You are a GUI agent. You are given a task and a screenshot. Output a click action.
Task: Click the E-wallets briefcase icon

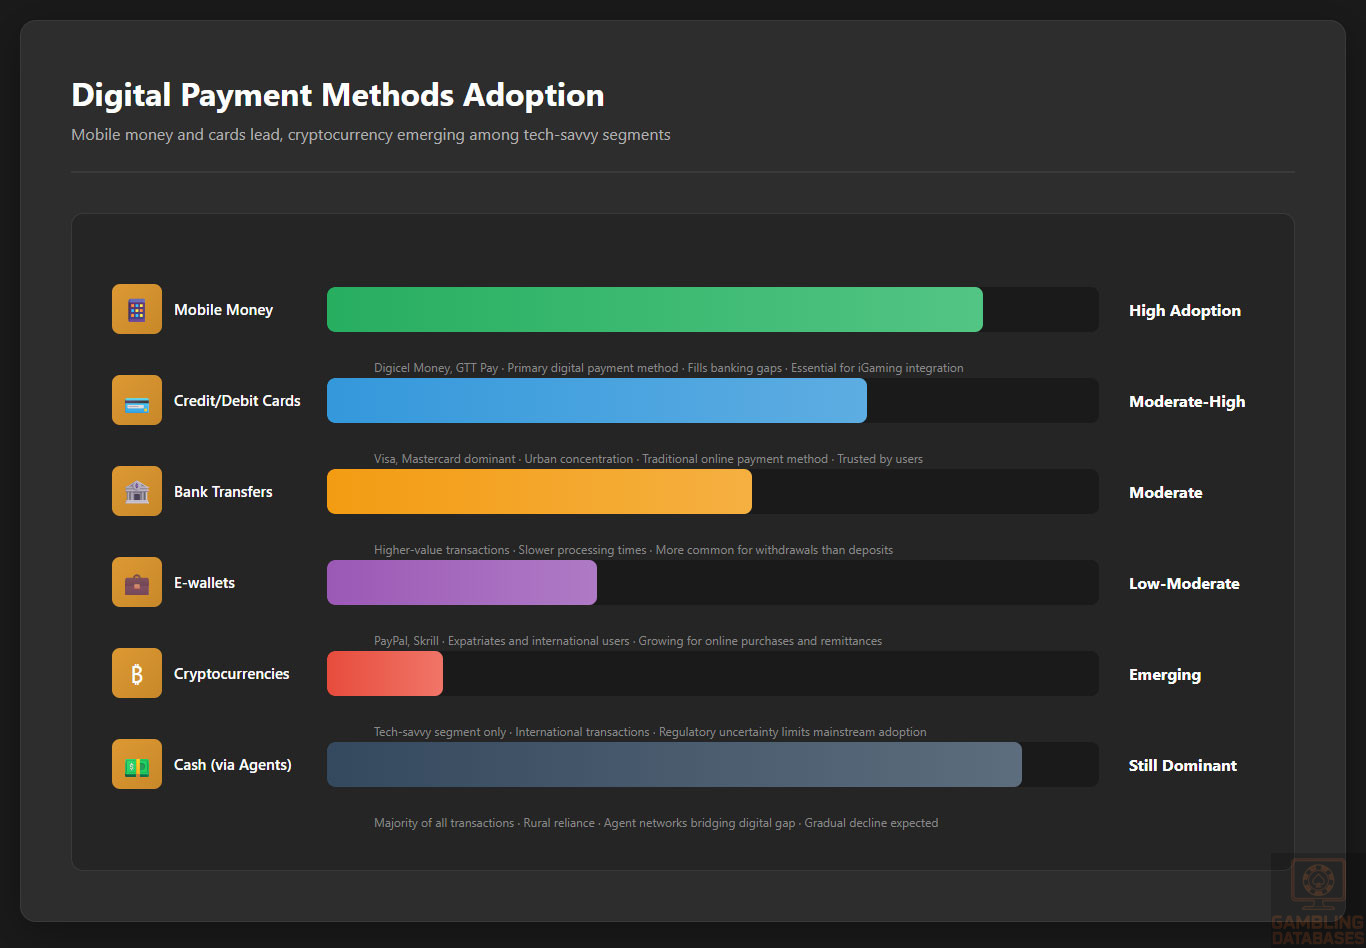[x=137, y=583]
